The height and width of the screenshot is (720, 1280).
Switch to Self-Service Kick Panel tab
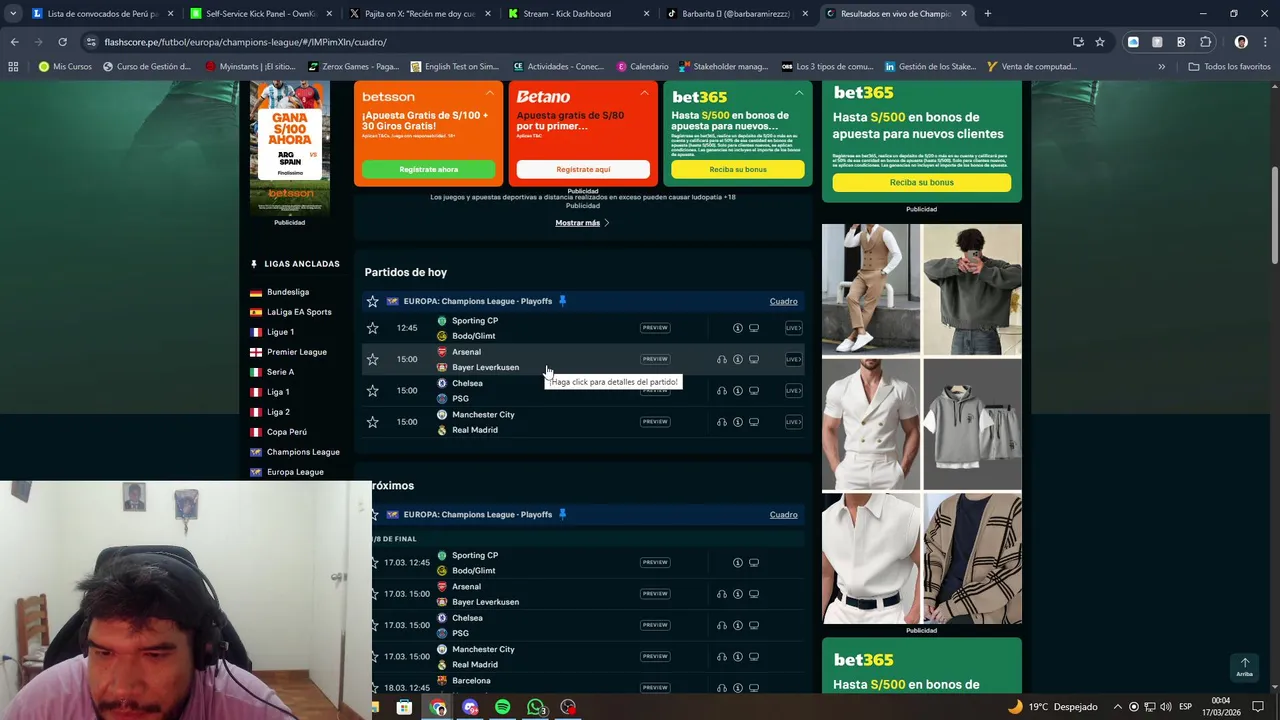click(x=260, y=14)
